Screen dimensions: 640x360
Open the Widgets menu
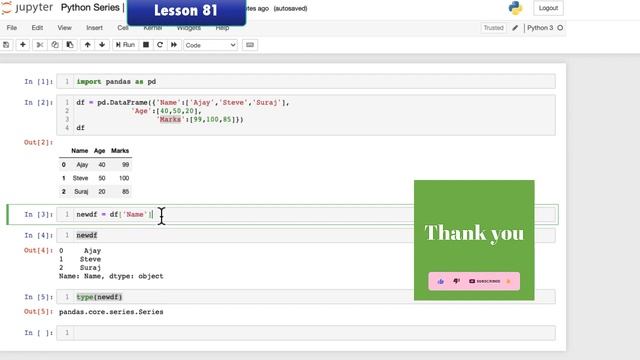189,28
